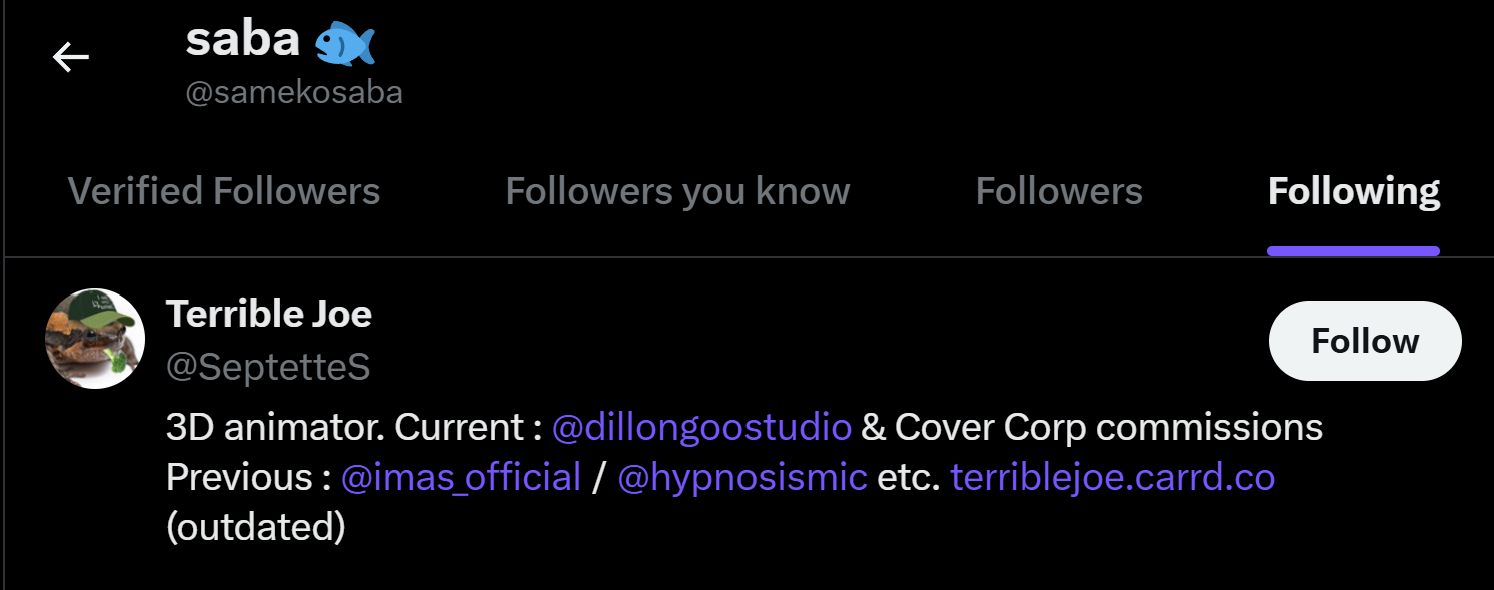Viewport: 1494px width, 590px height.
Task: Click the @SeptetteS username handle
Action: coord(268,367)
